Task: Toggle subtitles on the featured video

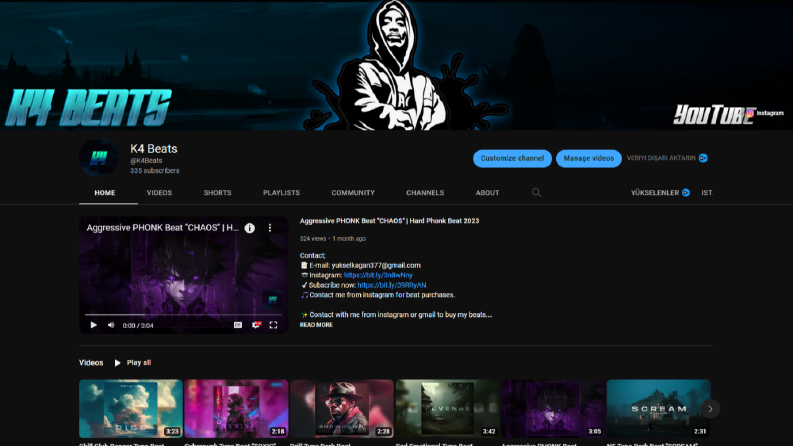Action: (x=238, y=325)
